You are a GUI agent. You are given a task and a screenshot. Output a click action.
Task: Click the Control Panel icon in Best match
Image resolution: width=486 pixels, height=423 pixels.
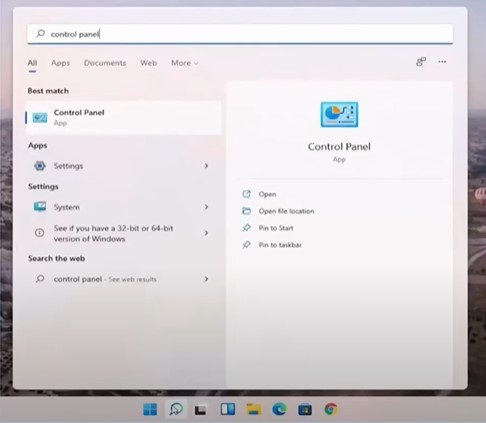(x=40, y=117)
